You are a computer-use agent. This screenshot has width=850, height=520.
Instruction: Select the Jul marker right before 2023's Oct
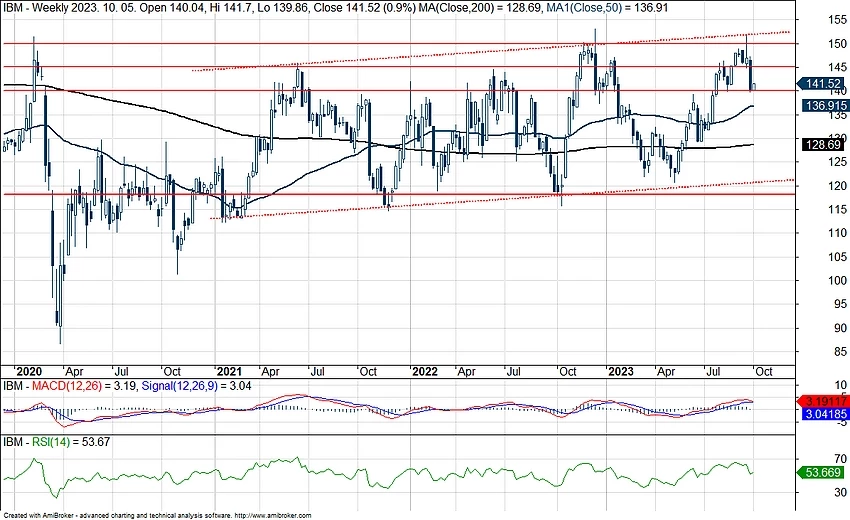click(x=713, y=371)
